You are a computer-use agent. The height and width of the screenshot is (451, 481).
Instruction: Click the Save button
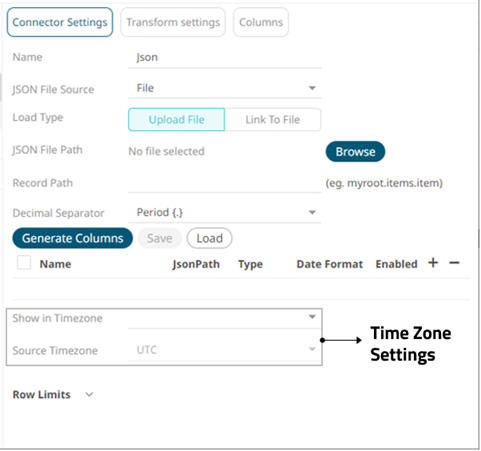(x=160, y=238)
